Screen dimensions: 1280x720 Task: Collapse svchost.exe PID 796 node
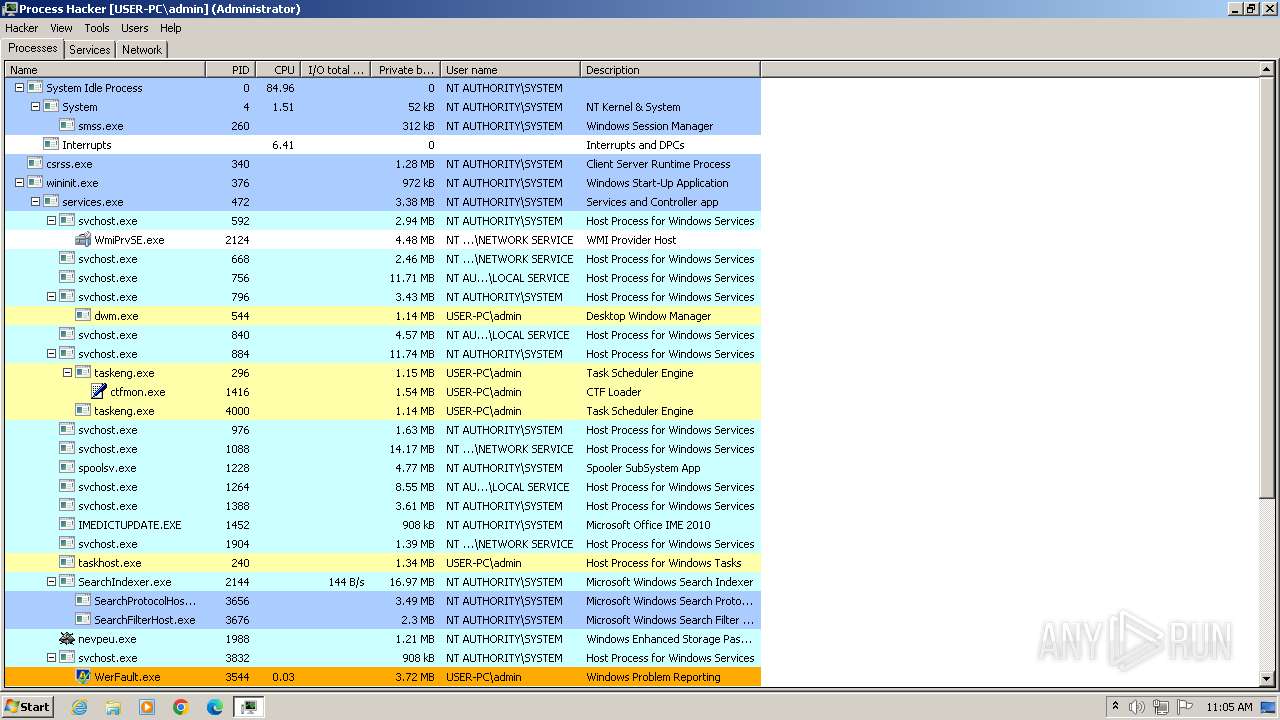(x=51, y=297)
